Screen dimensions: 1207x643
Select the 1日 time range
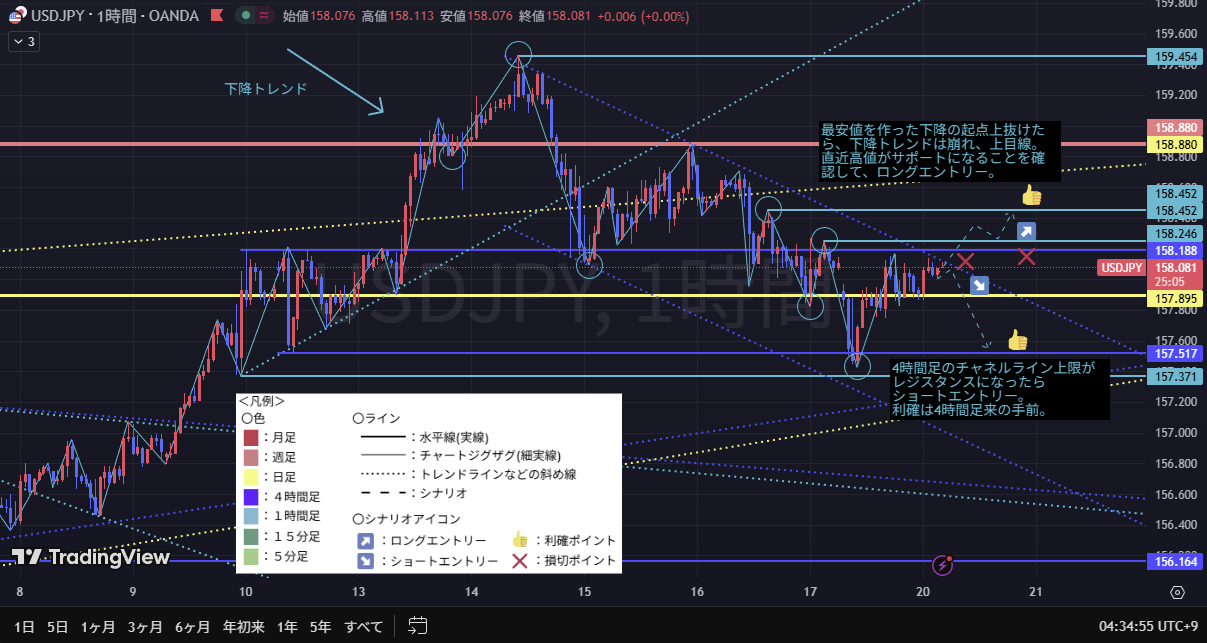[x=24, y=627]
